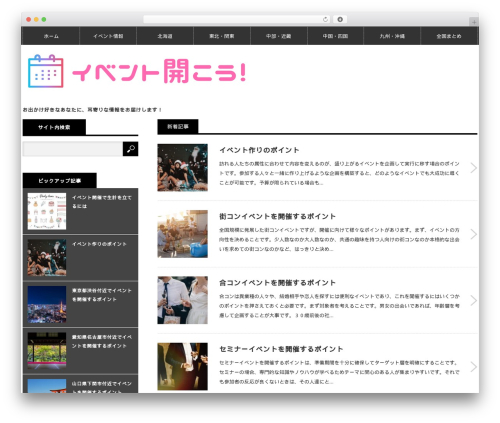
Task: Open pickup link イベント作りのポイント in sidebar
Action: 99,244
